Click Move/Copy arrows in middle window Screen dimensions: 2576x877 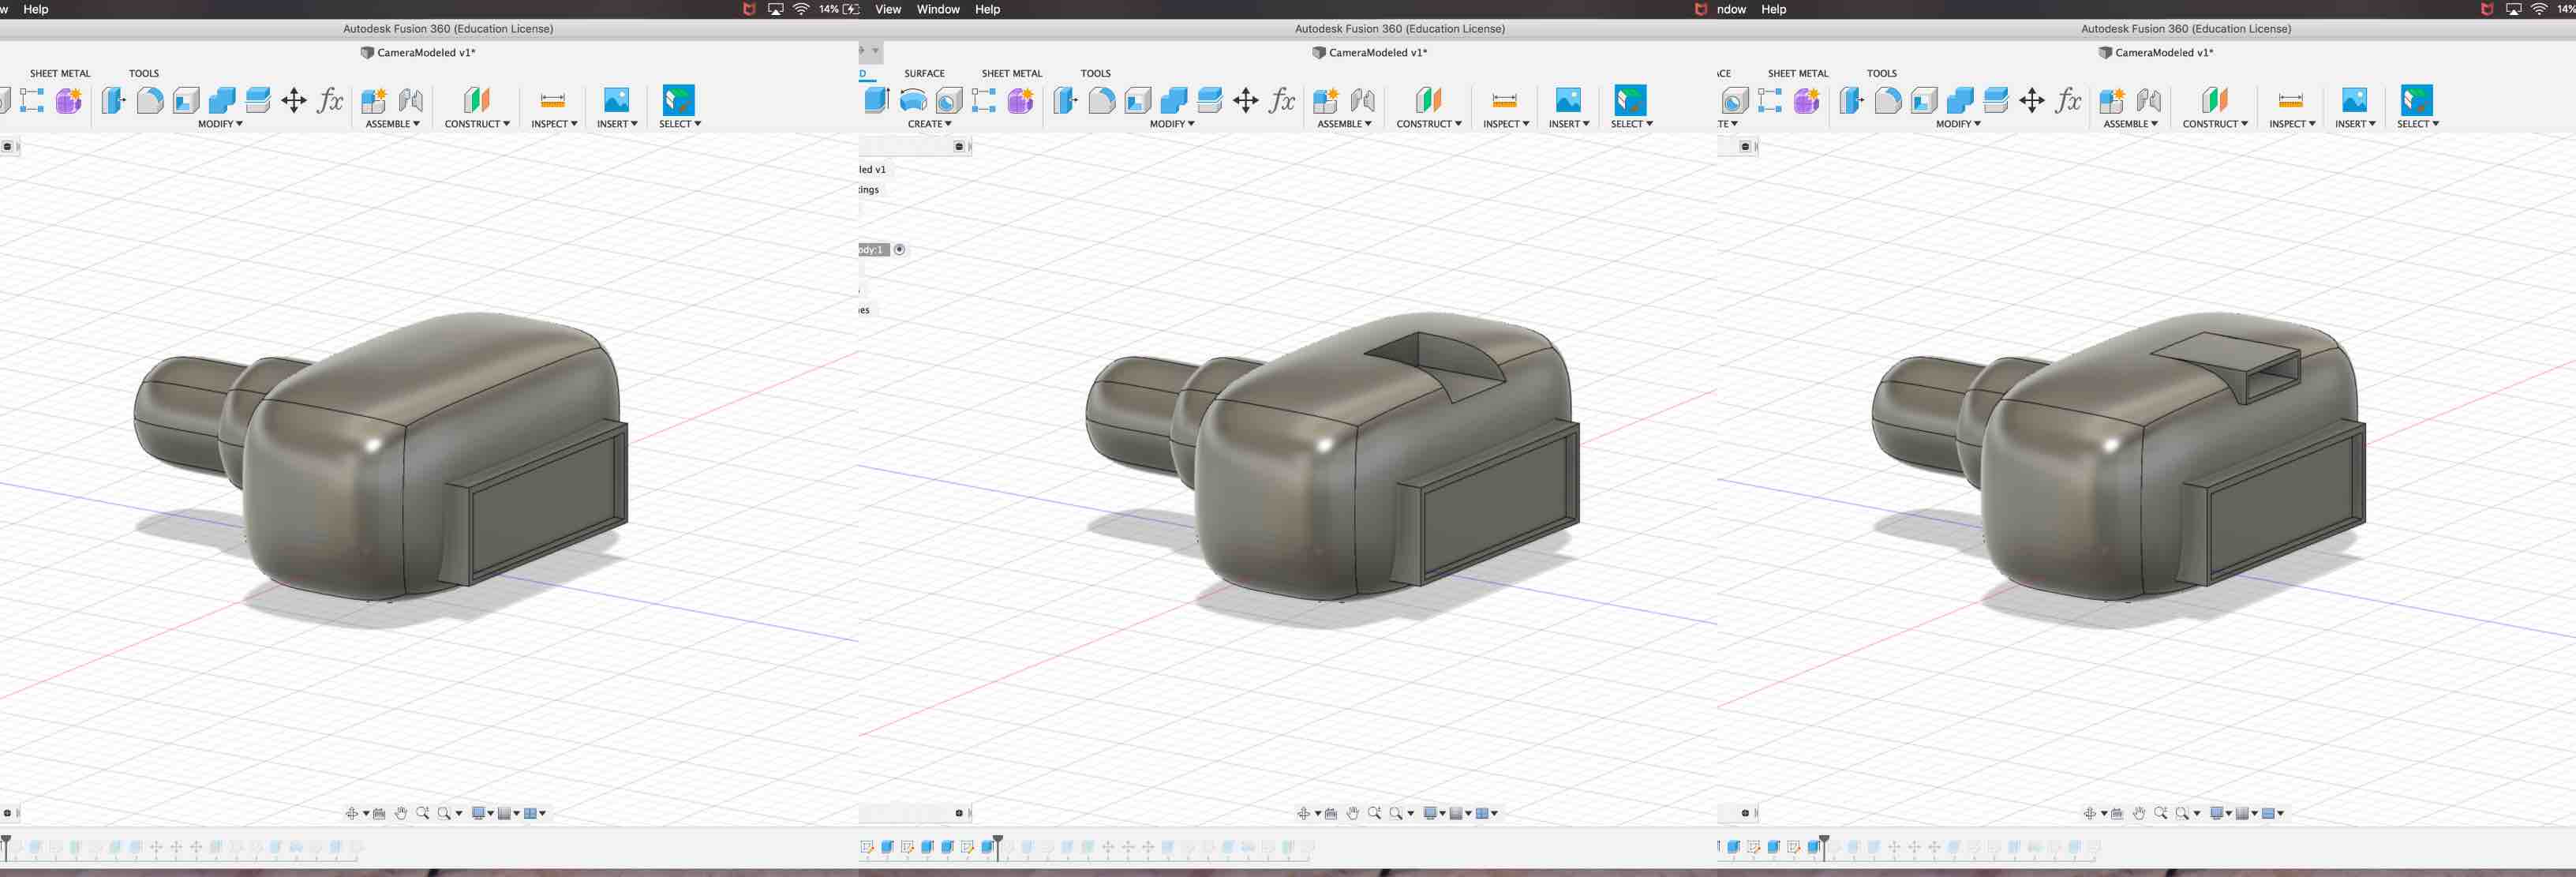(1246, 100)
